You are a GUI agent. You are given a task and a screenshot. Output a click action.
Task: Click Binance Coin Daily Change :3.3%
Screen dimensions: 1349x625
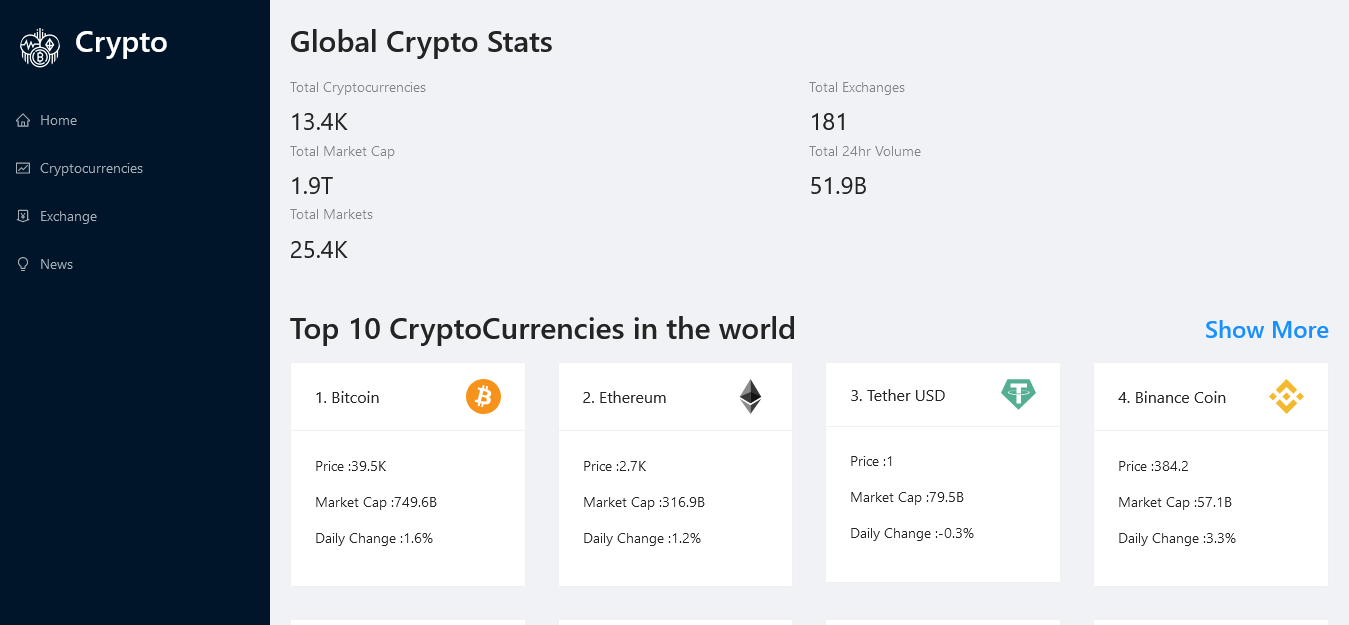click(1177, 538)
